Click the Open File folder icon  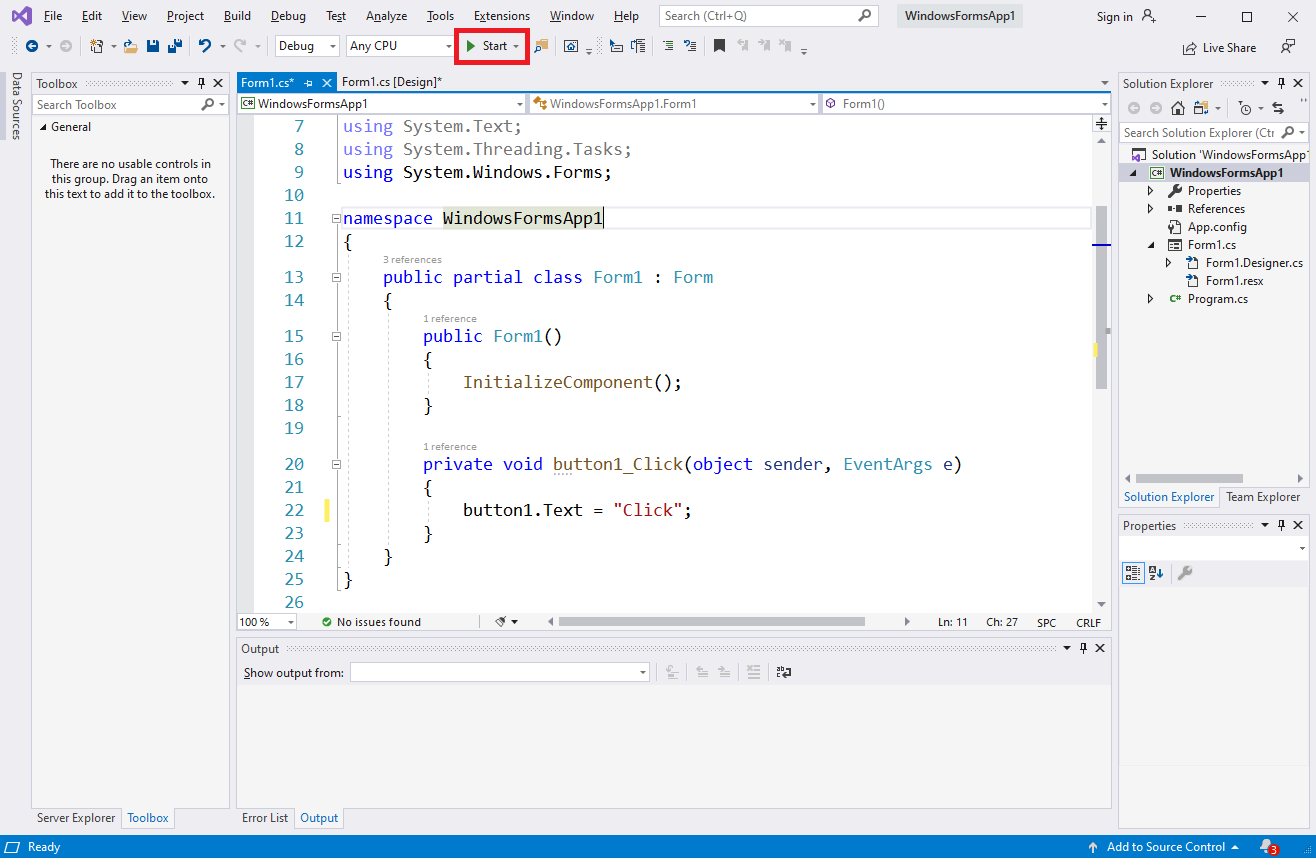click(x=130, y=46)
